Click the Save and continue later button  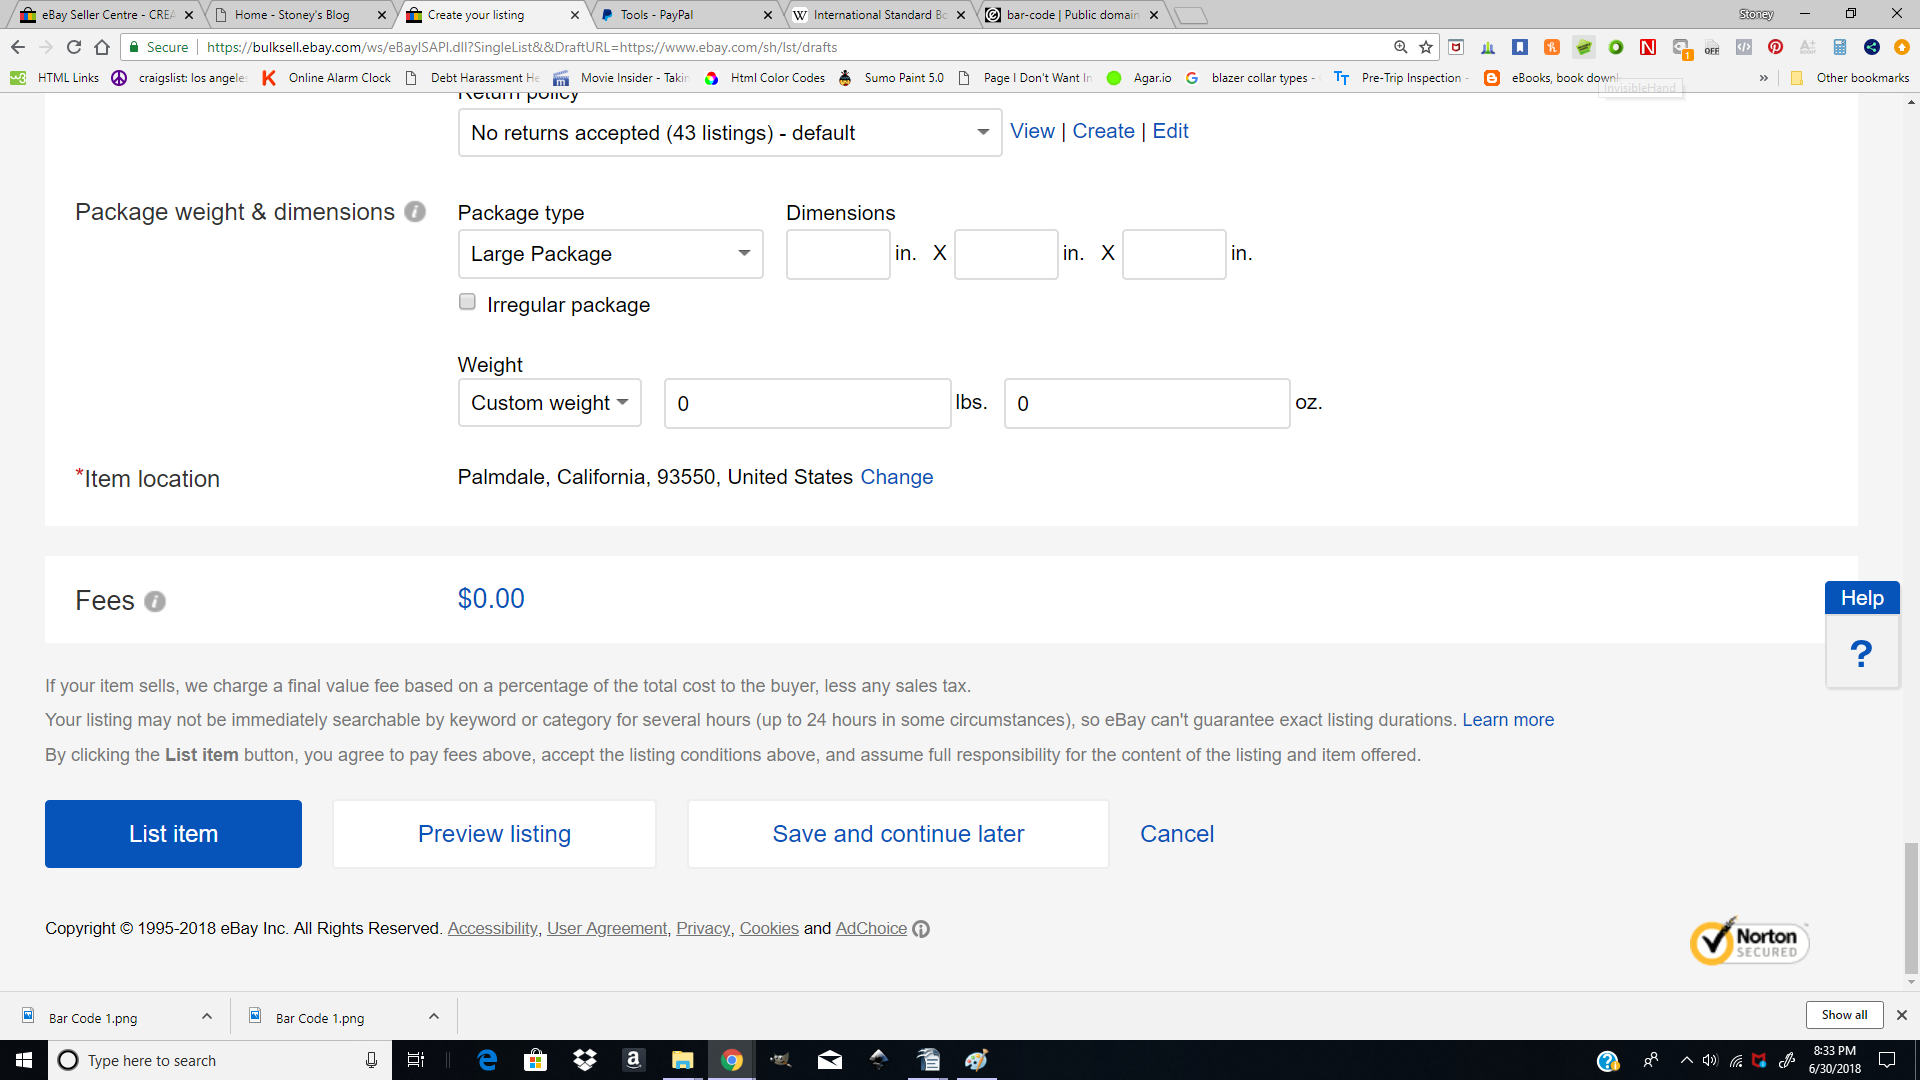tap(898, 833)
